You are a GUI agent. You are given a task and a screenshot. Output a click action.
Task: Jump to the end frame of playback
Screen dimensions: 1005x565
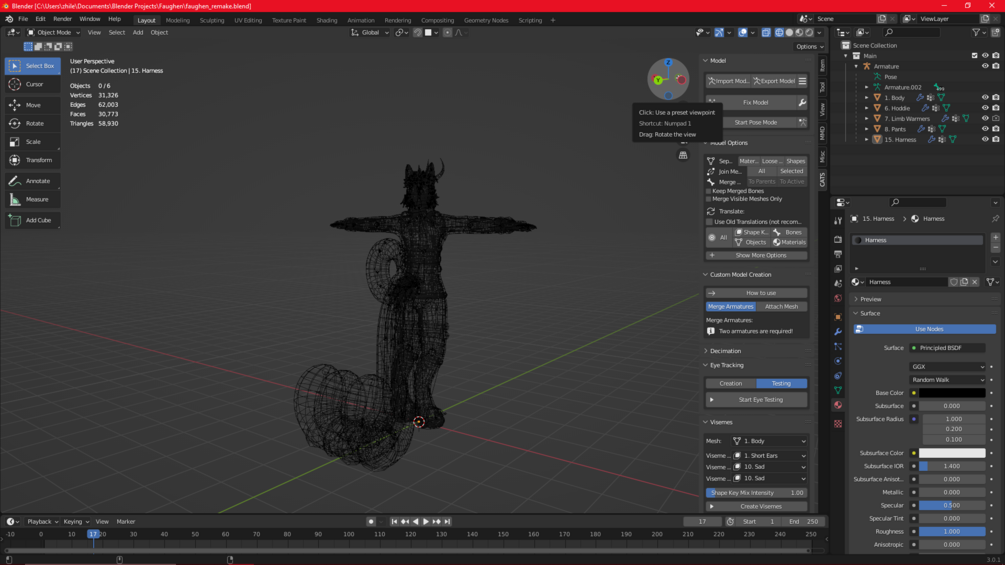click(x=447, y=521)
